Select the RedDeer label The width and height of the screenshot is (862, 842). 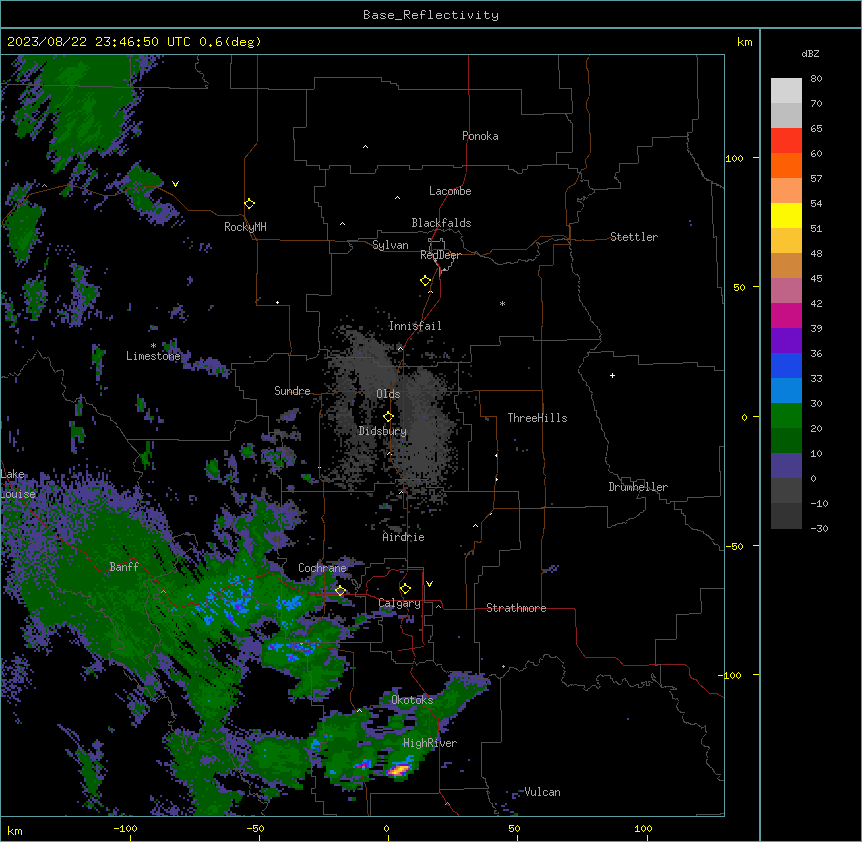(440, 255)
